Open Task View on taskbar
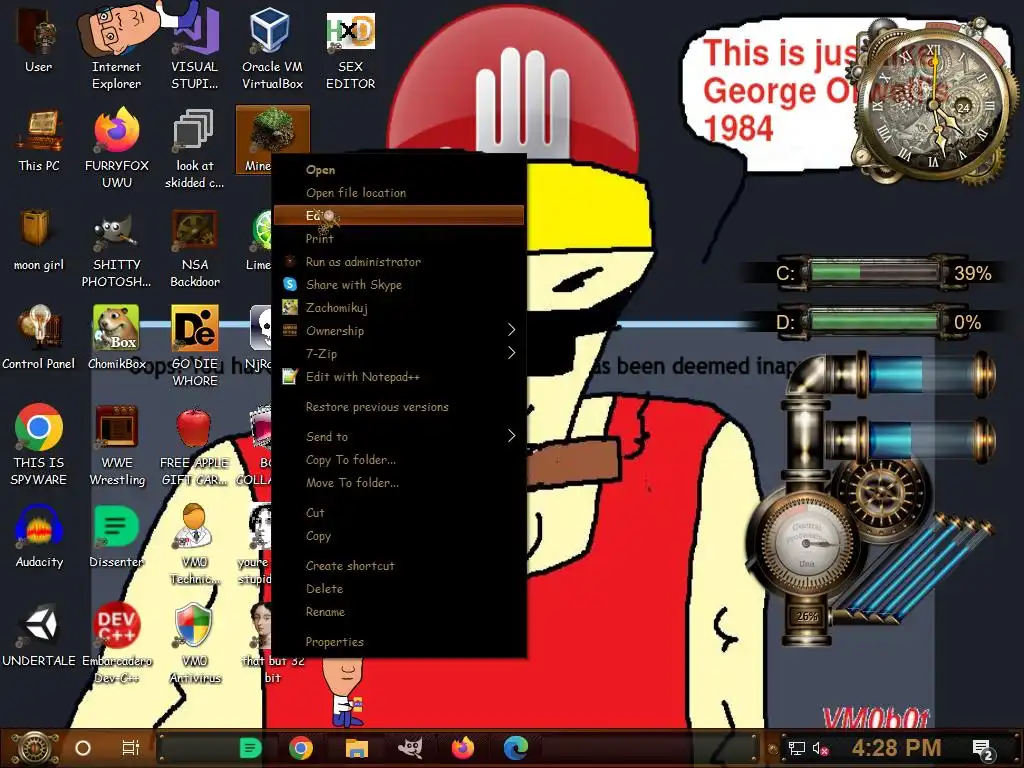The width and height of the screenshot is (1024, 768). click(131, 748)
